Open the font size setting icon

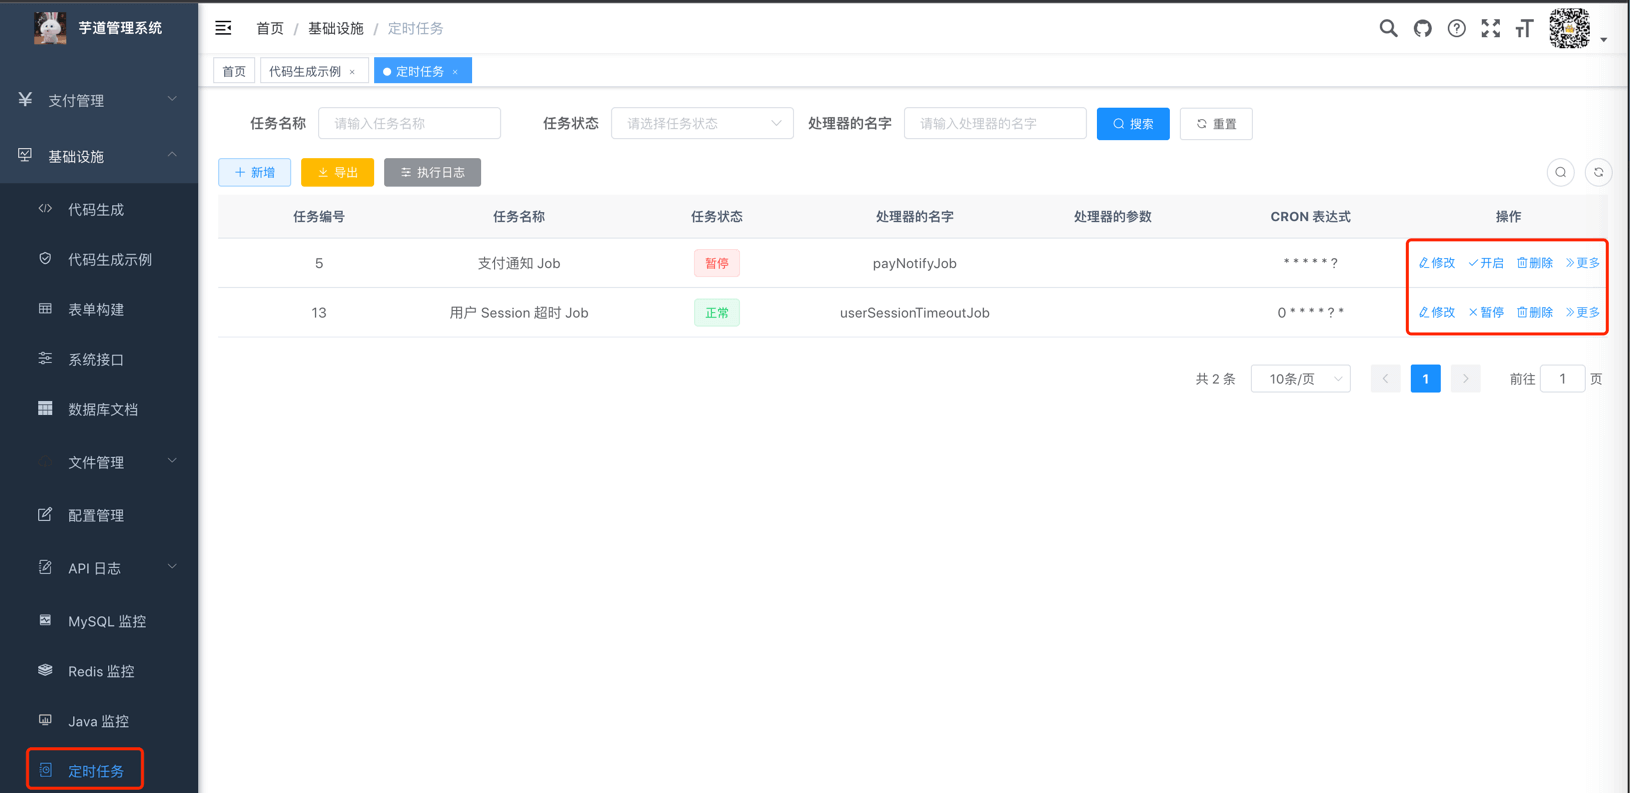[1524, 29]
